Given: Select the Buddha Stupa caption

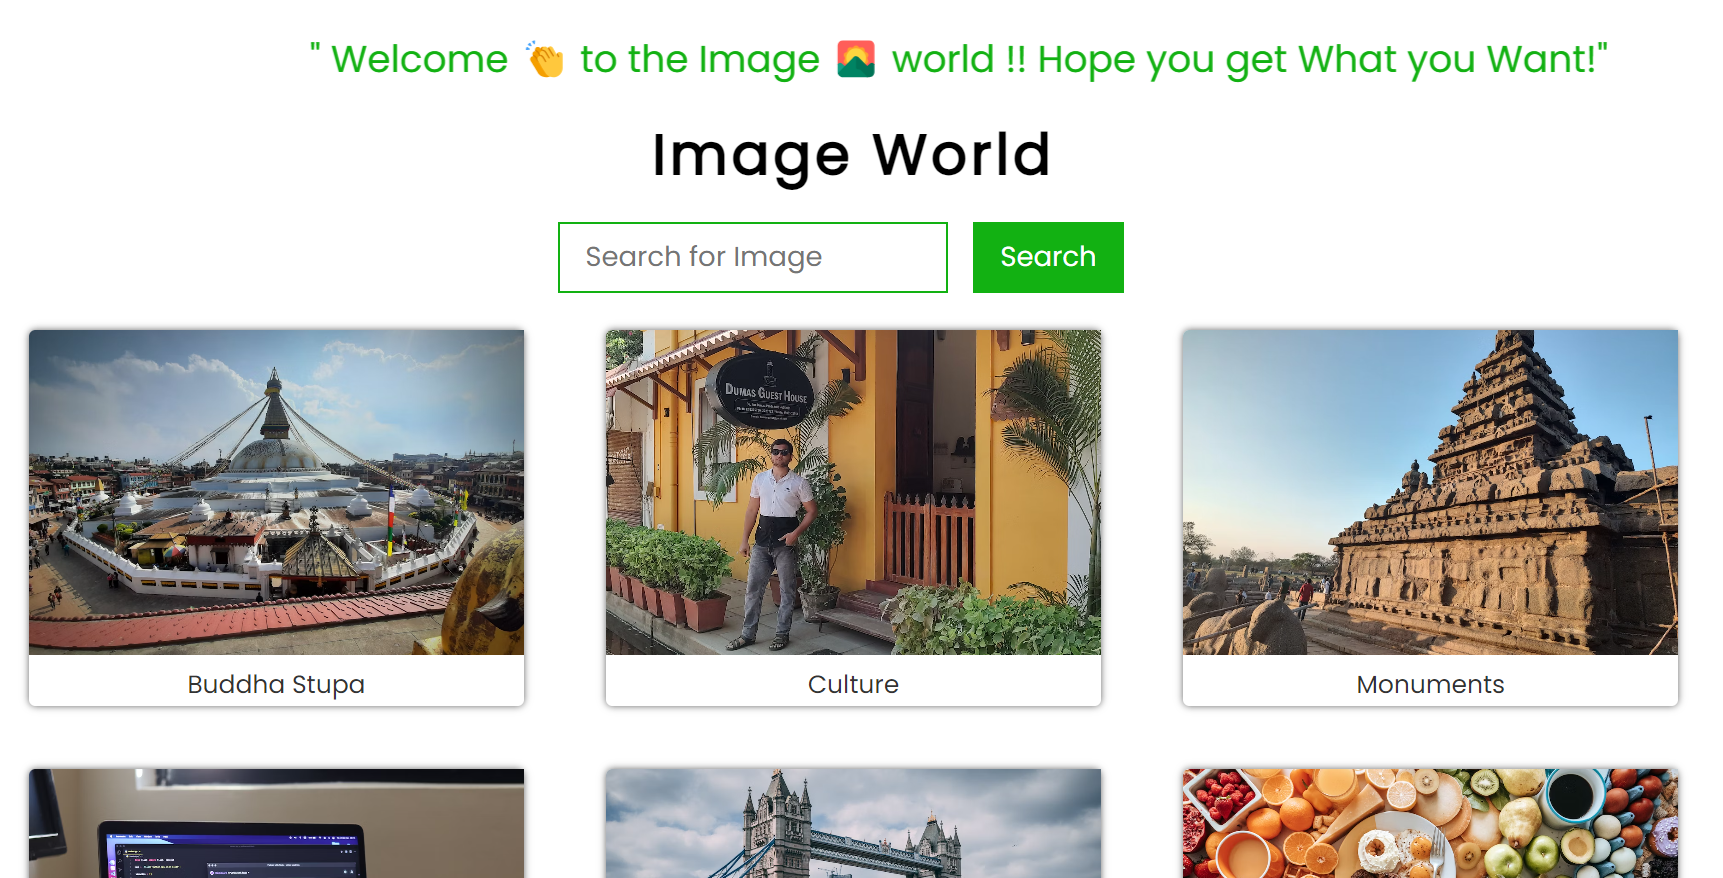Looking at the screenshot, I should (x=276, y=684).
